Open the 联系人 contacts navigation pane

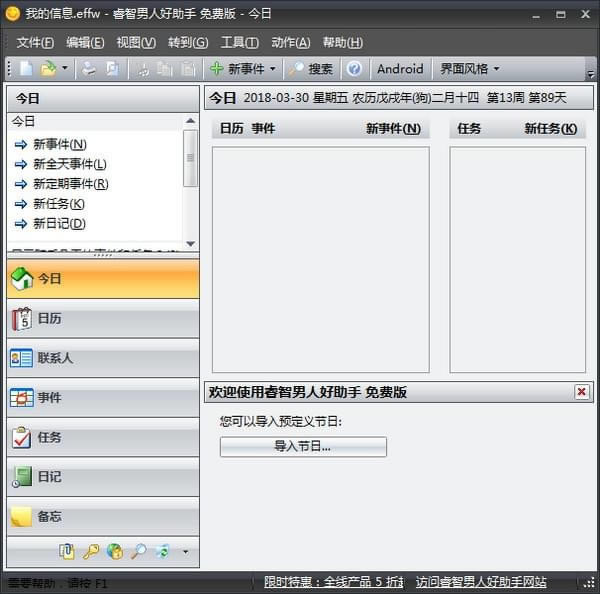click(x=103, y=358)
